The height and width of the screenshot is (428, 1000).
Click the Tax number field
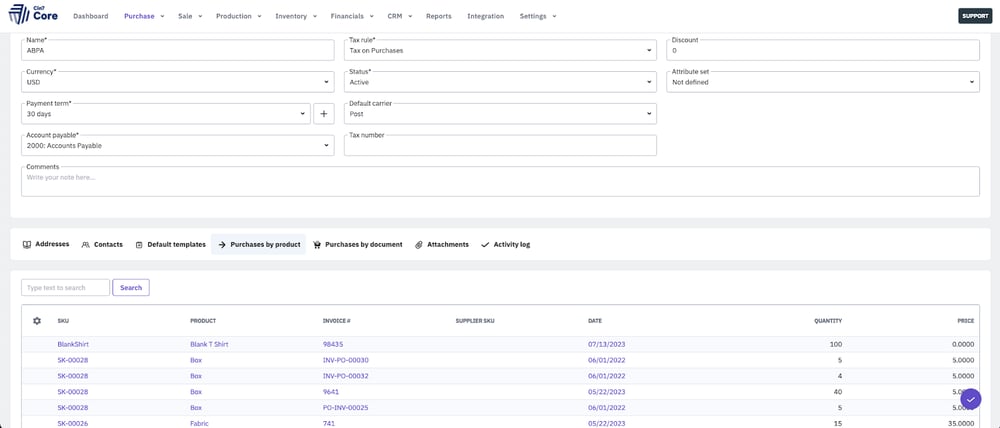500,145
